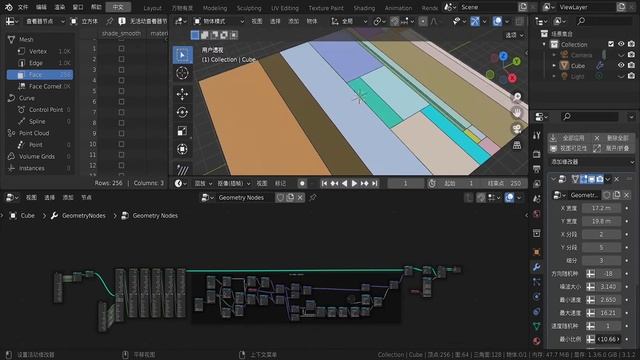The image size is (640, 360).
Task: Click the red X axis gizmo
Action: (x=512, y=78)
